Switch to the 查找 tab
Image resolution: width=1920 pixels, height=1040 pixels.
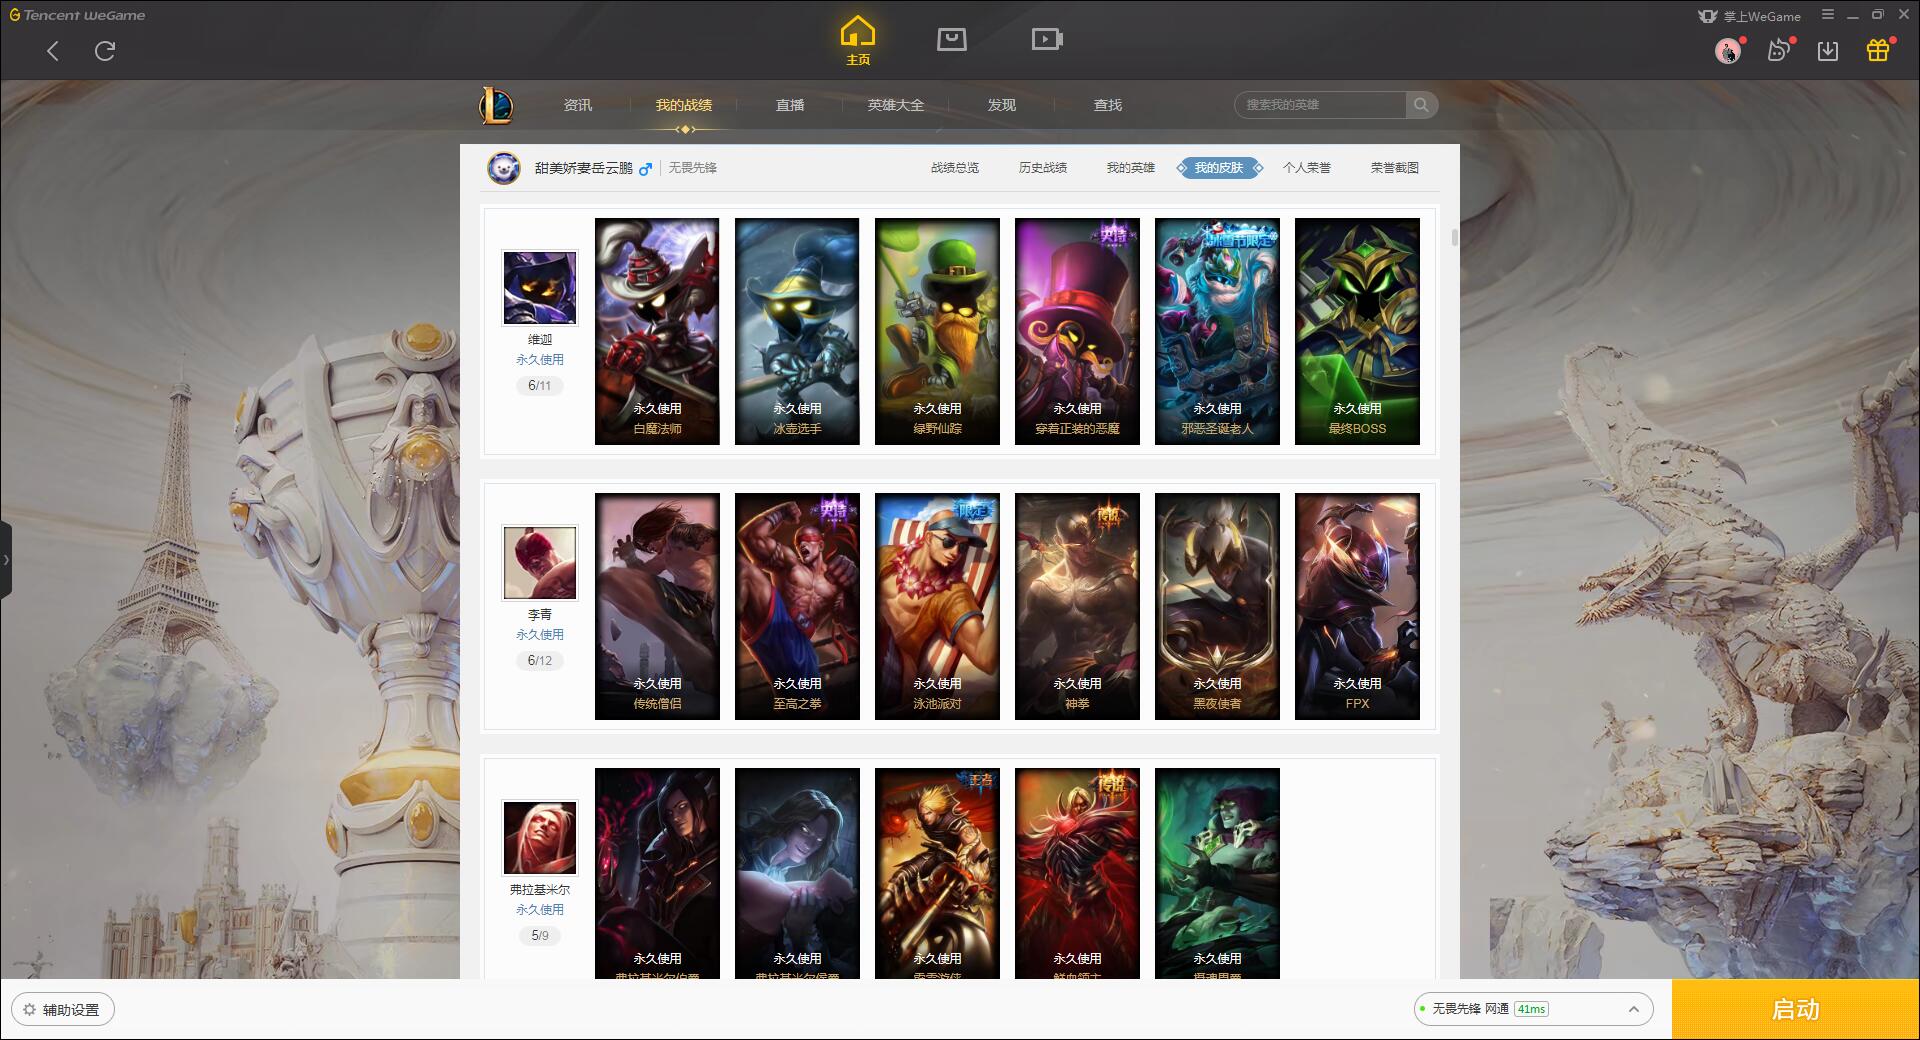[x=1108, y=105]
